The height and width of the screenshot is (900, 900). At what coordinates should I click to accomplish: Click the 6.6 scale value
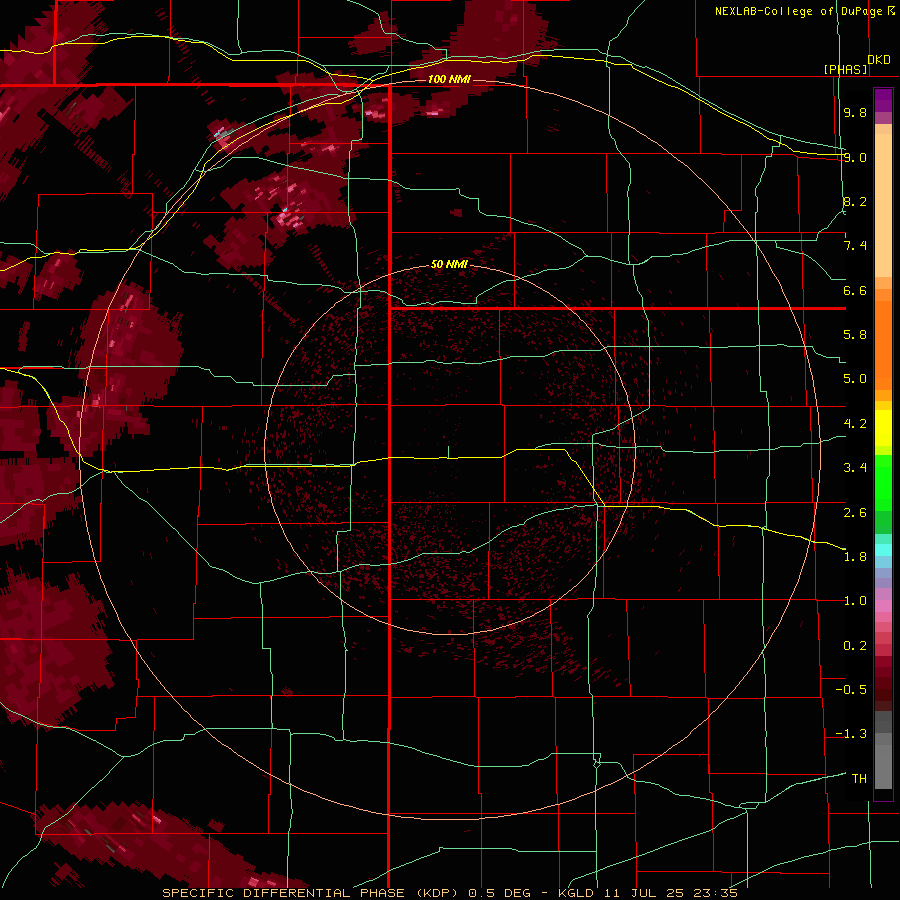855,290
